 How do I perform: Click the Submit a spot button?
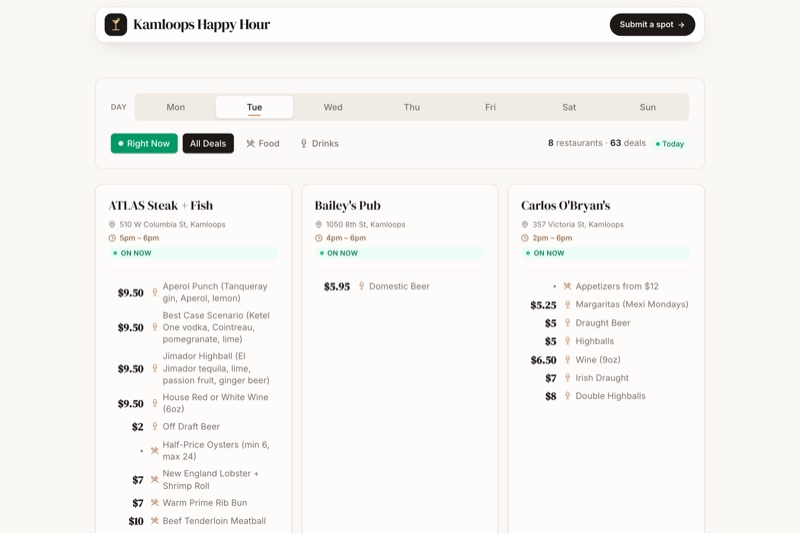click(652, 24)
